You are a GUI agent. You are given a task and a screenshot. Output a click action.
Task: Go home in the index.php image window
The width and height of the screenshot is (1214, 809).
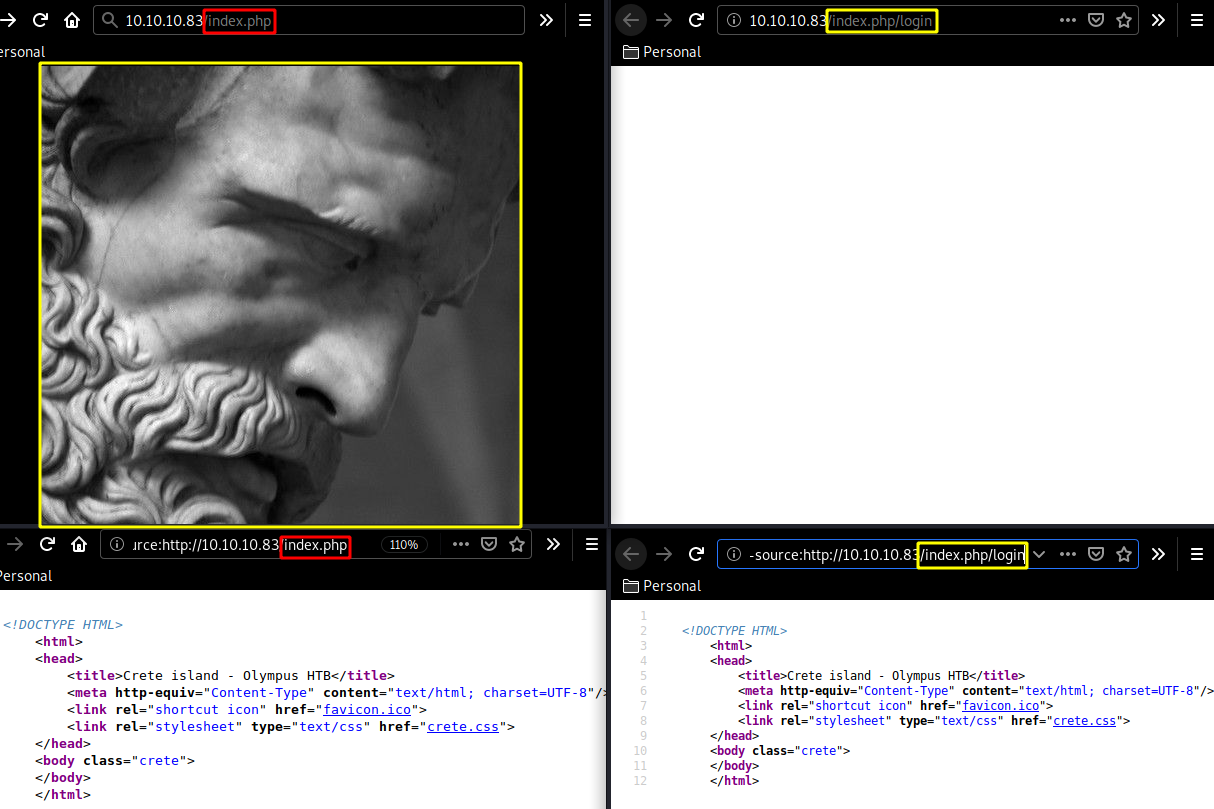point(72,20)
